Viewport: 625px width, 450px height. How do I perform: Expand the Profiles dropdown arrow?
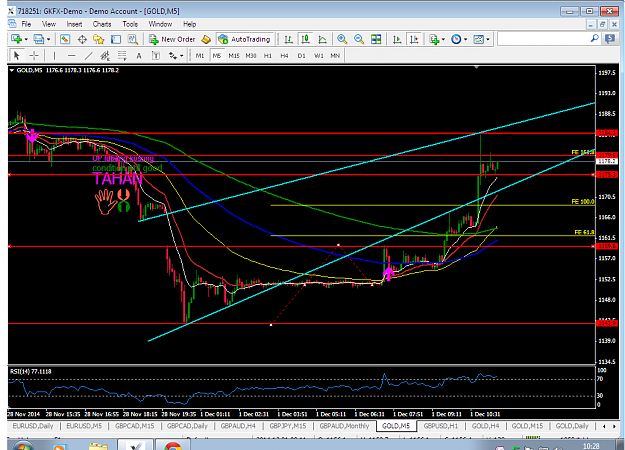click(x=48, y=39)
